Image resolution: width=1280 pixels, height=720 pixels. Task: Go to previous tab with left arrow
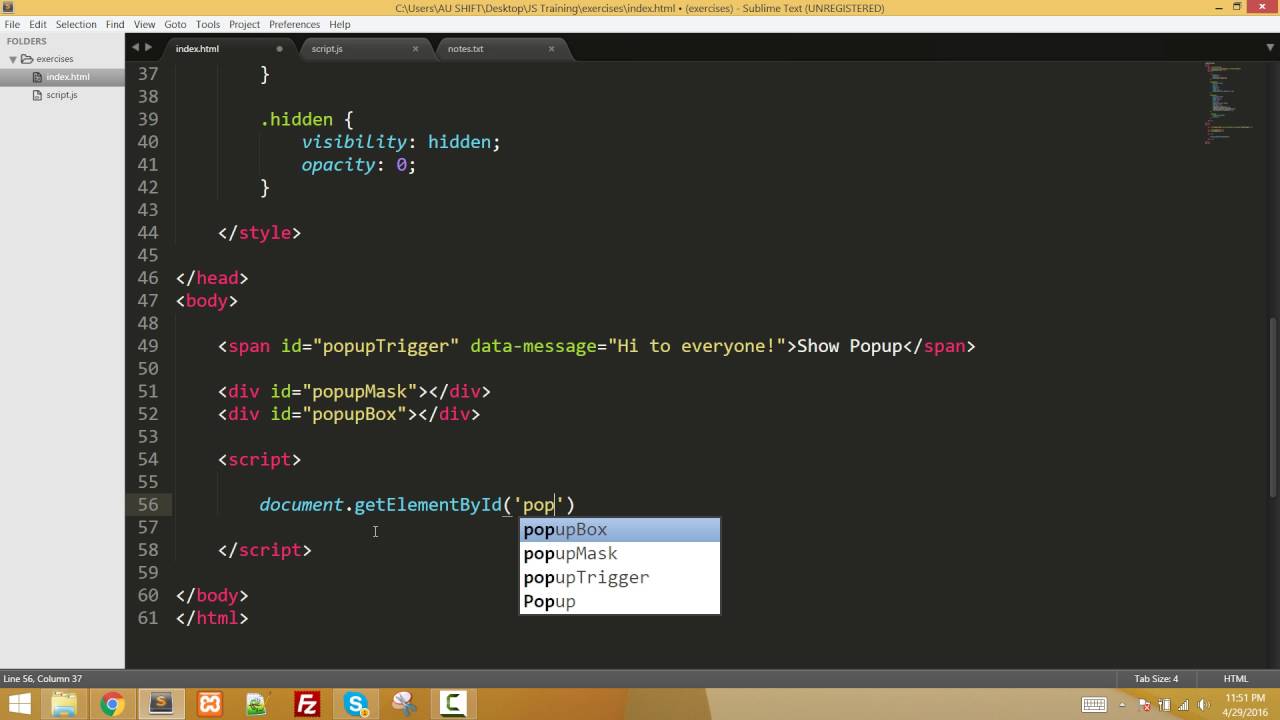coord(135,47)
